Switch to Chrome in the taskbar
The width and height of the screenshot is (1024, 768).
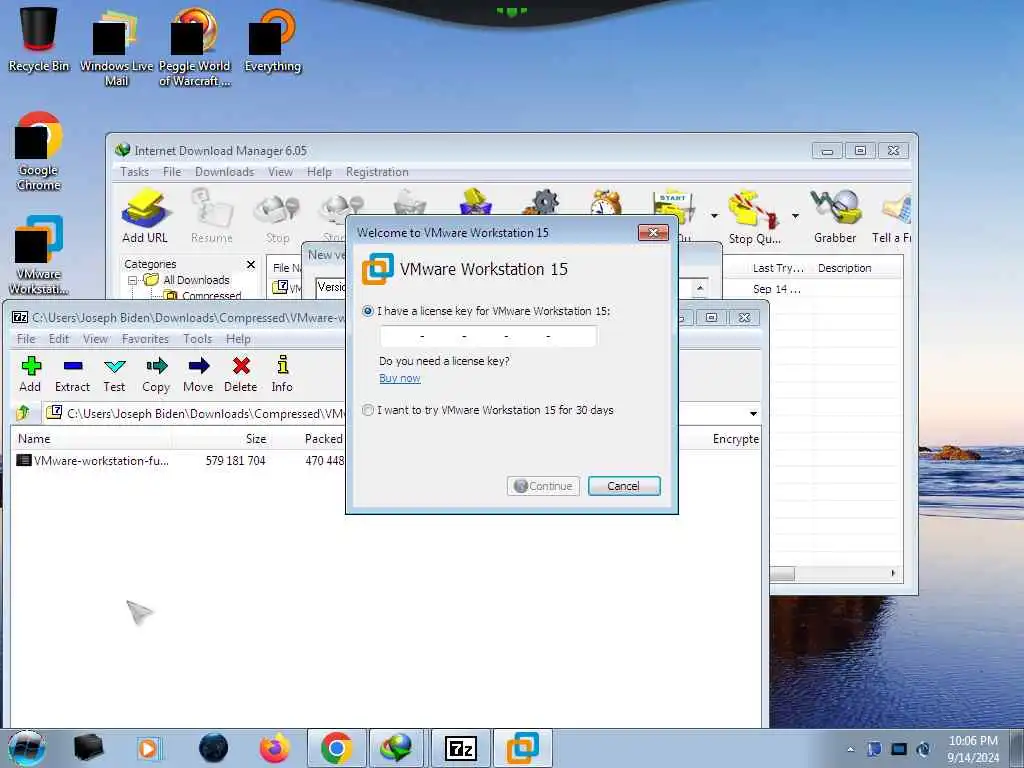point(336,748)
